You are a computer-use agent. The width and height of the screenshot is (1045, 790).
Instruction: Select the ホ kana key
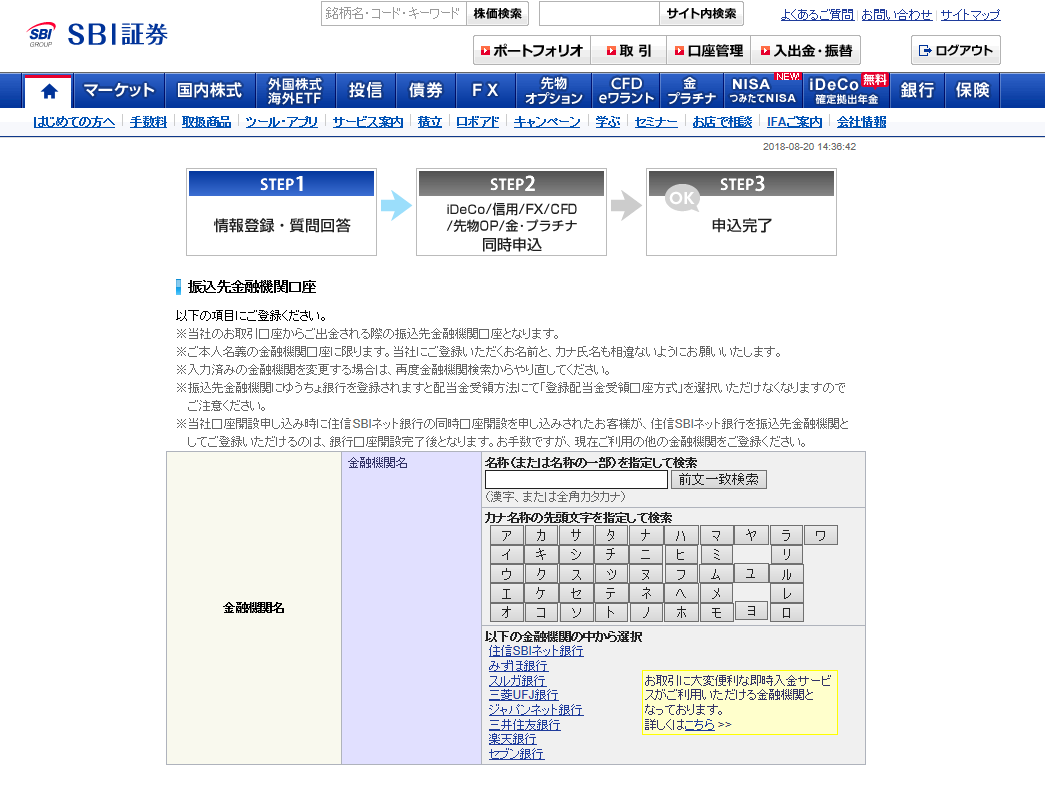(x=681, y=613)
